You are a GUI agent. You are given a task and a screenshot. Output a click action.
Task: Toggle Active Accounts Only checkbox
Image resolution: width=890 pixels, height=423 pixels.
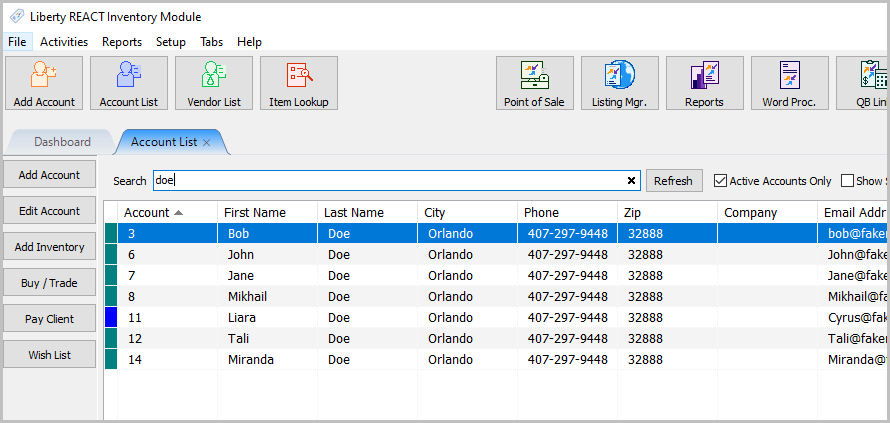coord(720,181)
